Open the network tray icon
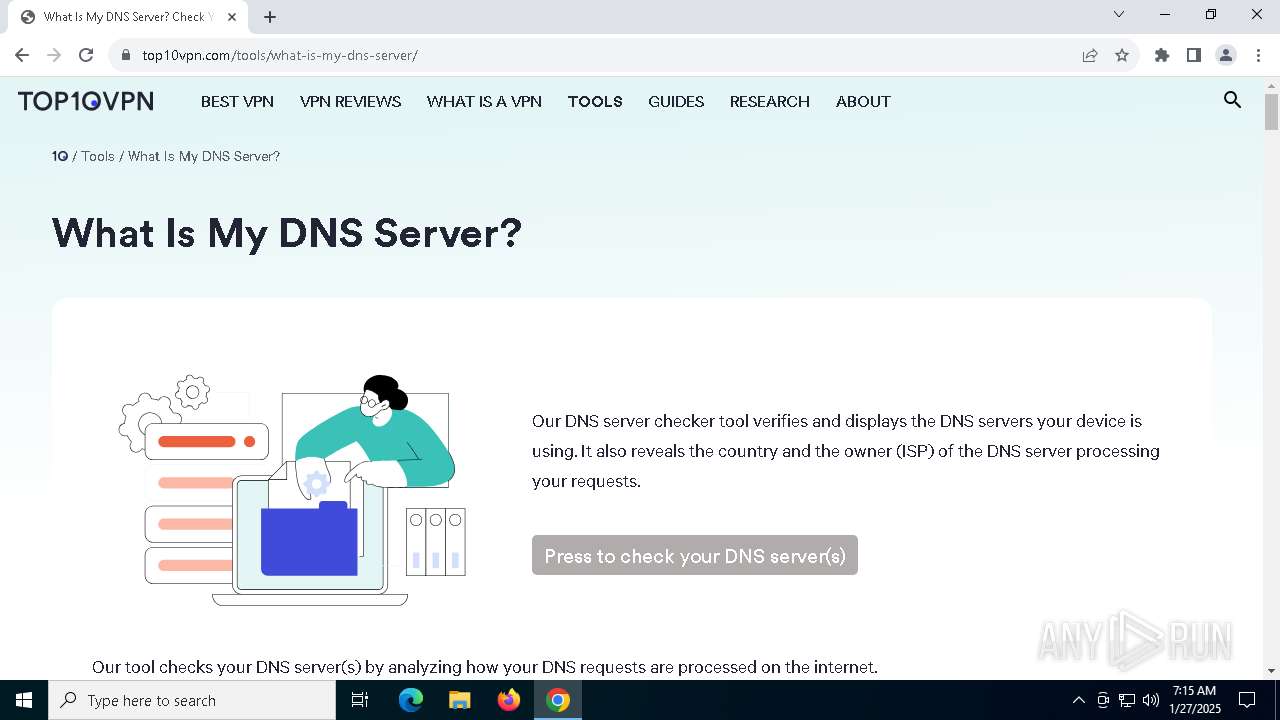 coord(1127,700)
